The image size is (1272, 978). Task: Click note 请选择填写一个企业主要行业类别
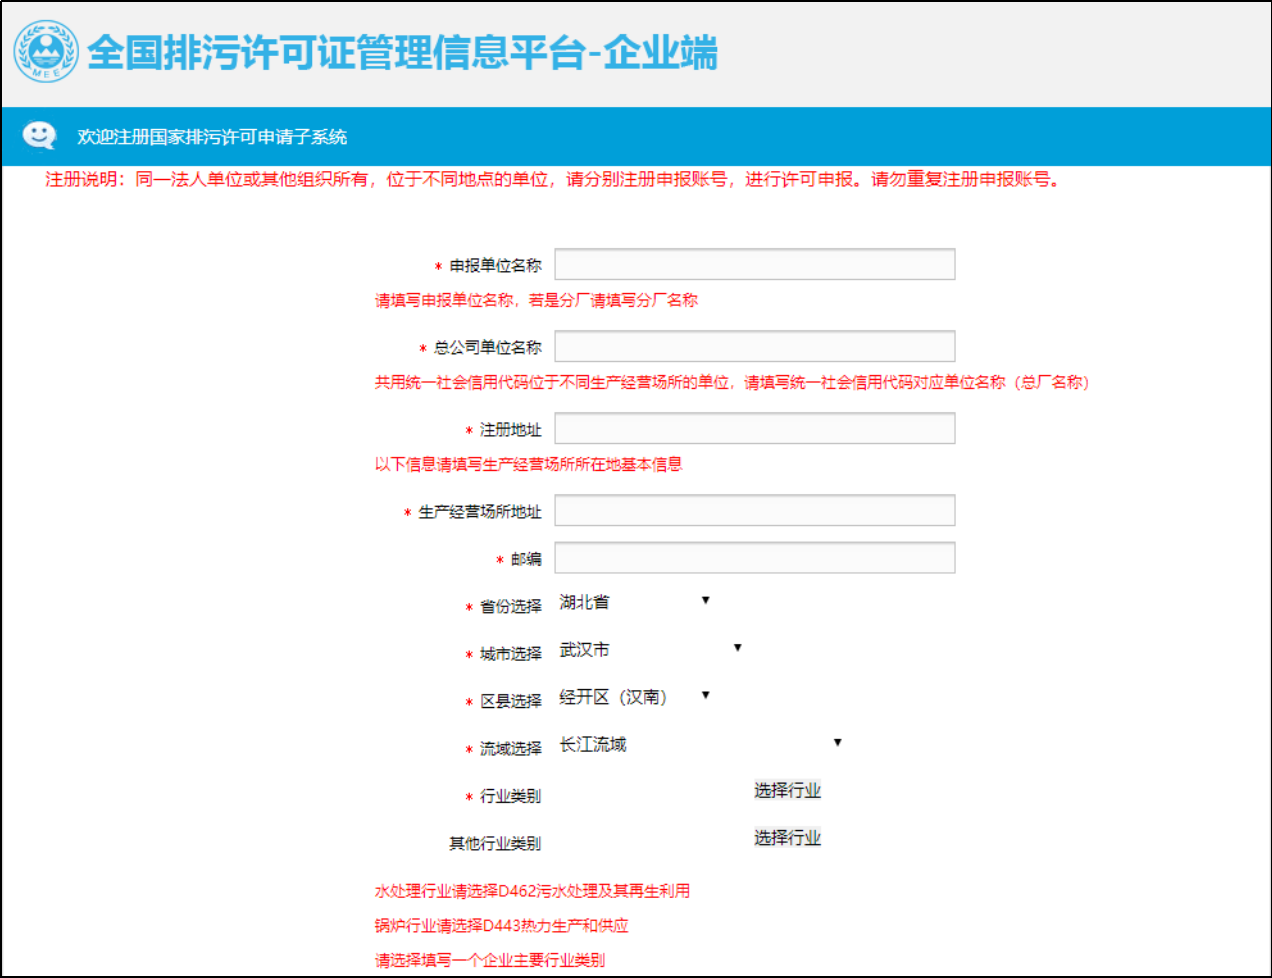[489, 960]
